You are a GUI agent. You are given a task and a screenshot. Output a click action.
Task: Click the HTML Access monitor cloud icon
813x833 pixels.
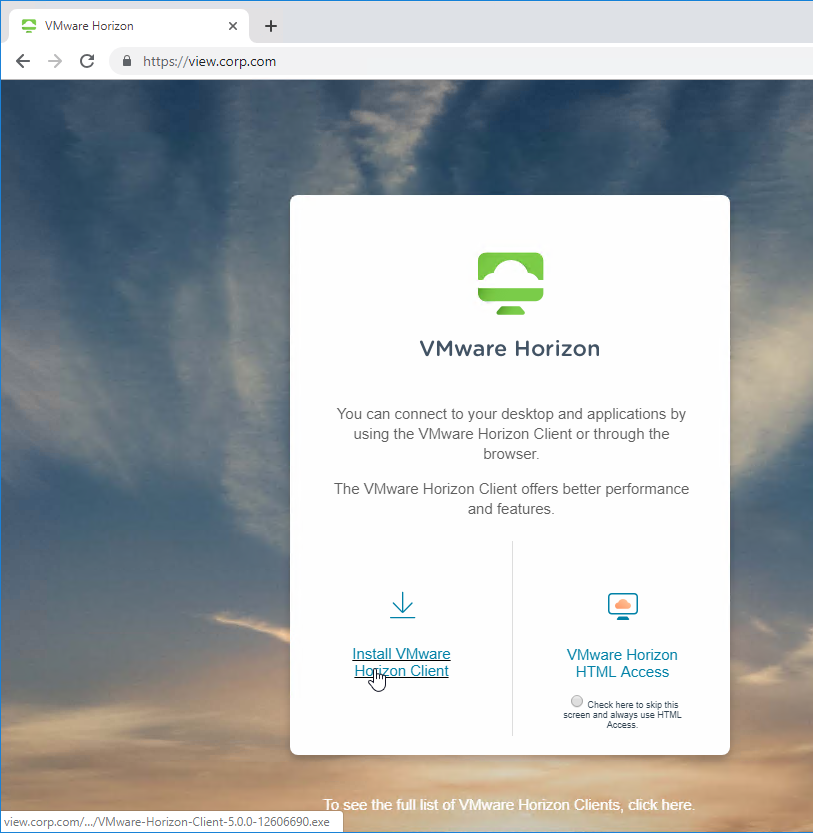click(x=623, y=606)
